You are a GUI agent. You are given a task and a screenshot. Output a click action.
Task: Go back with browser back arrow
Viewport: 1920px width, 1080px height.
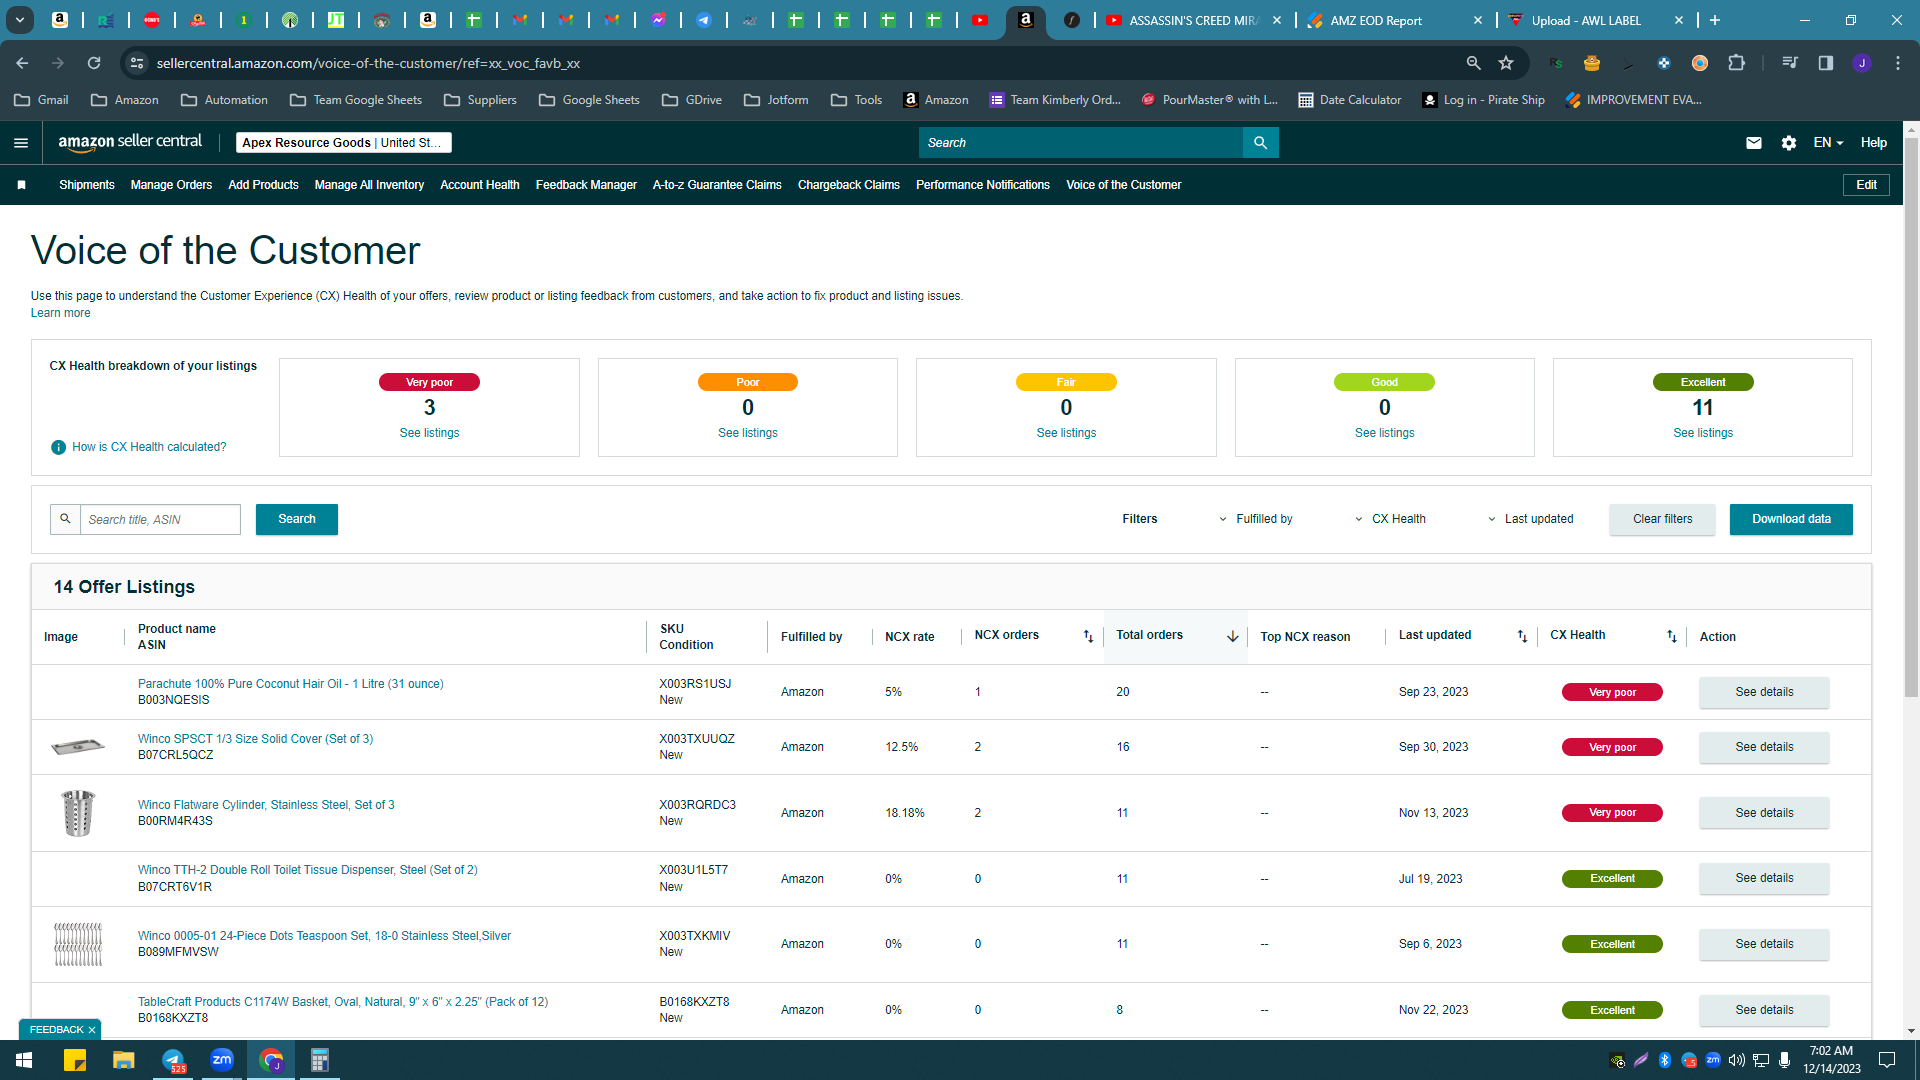click(22, 63)
